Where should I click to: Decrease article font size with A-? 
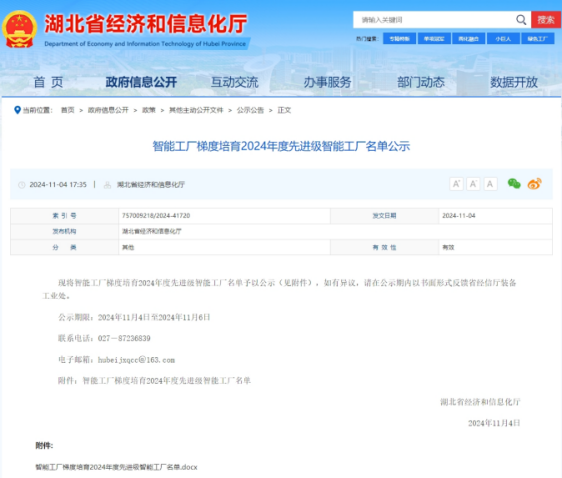coord(473,184)
